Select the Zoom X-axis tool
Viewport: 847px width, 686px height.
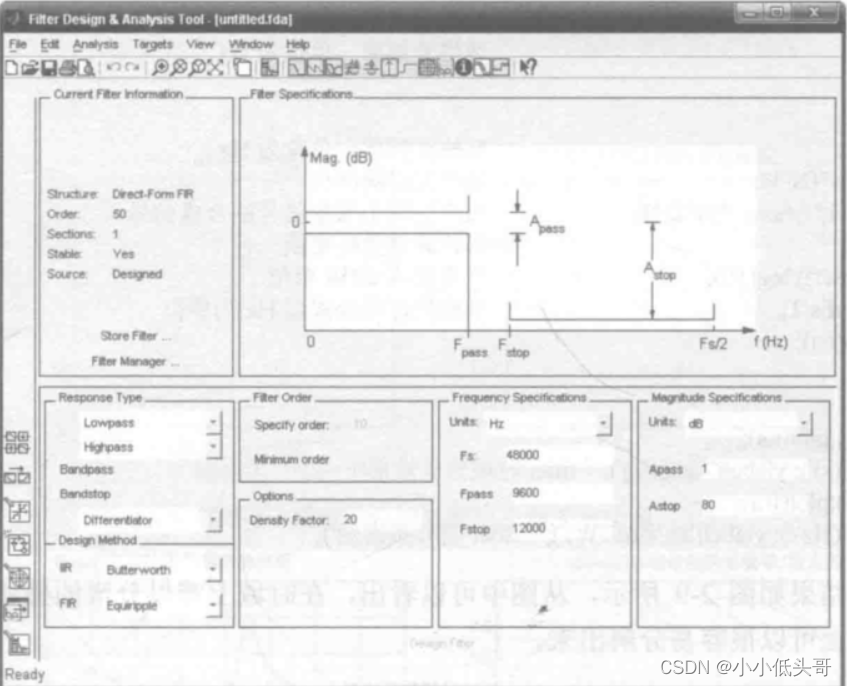[x=179, y=68]
